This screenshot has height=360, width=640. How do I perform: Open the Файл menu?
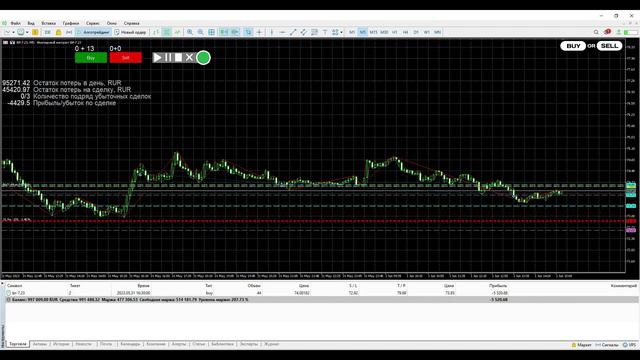[16, 23]
